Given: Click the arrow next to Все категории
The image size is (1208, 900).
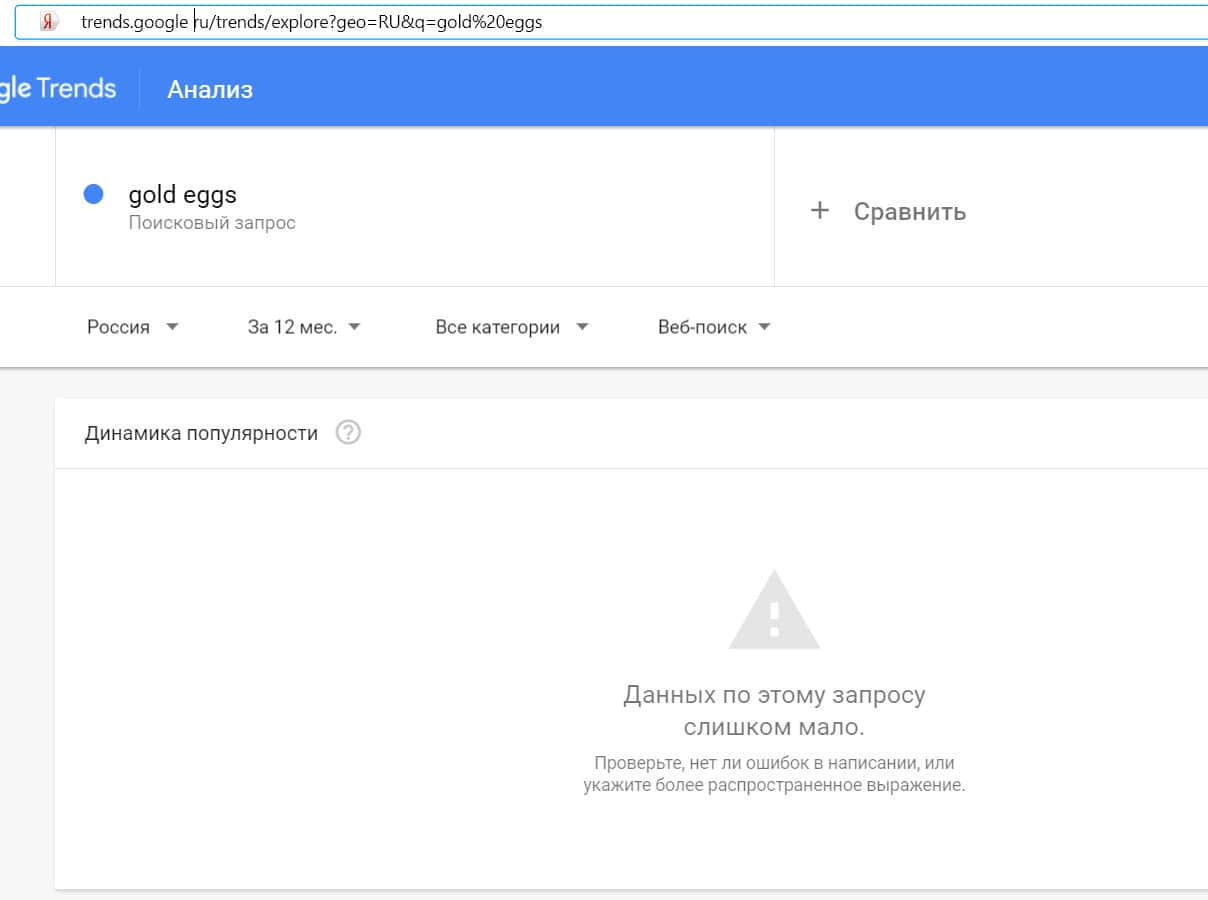Looking at the screenshot, I should [582, 327].
